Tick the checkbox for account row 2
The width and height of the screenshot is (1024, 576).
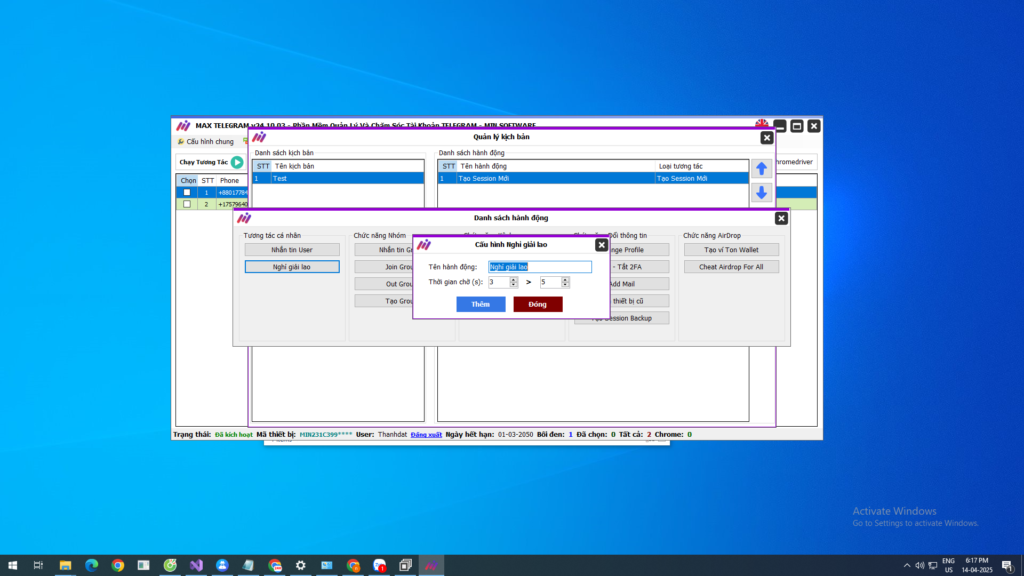tap(187, 204)
